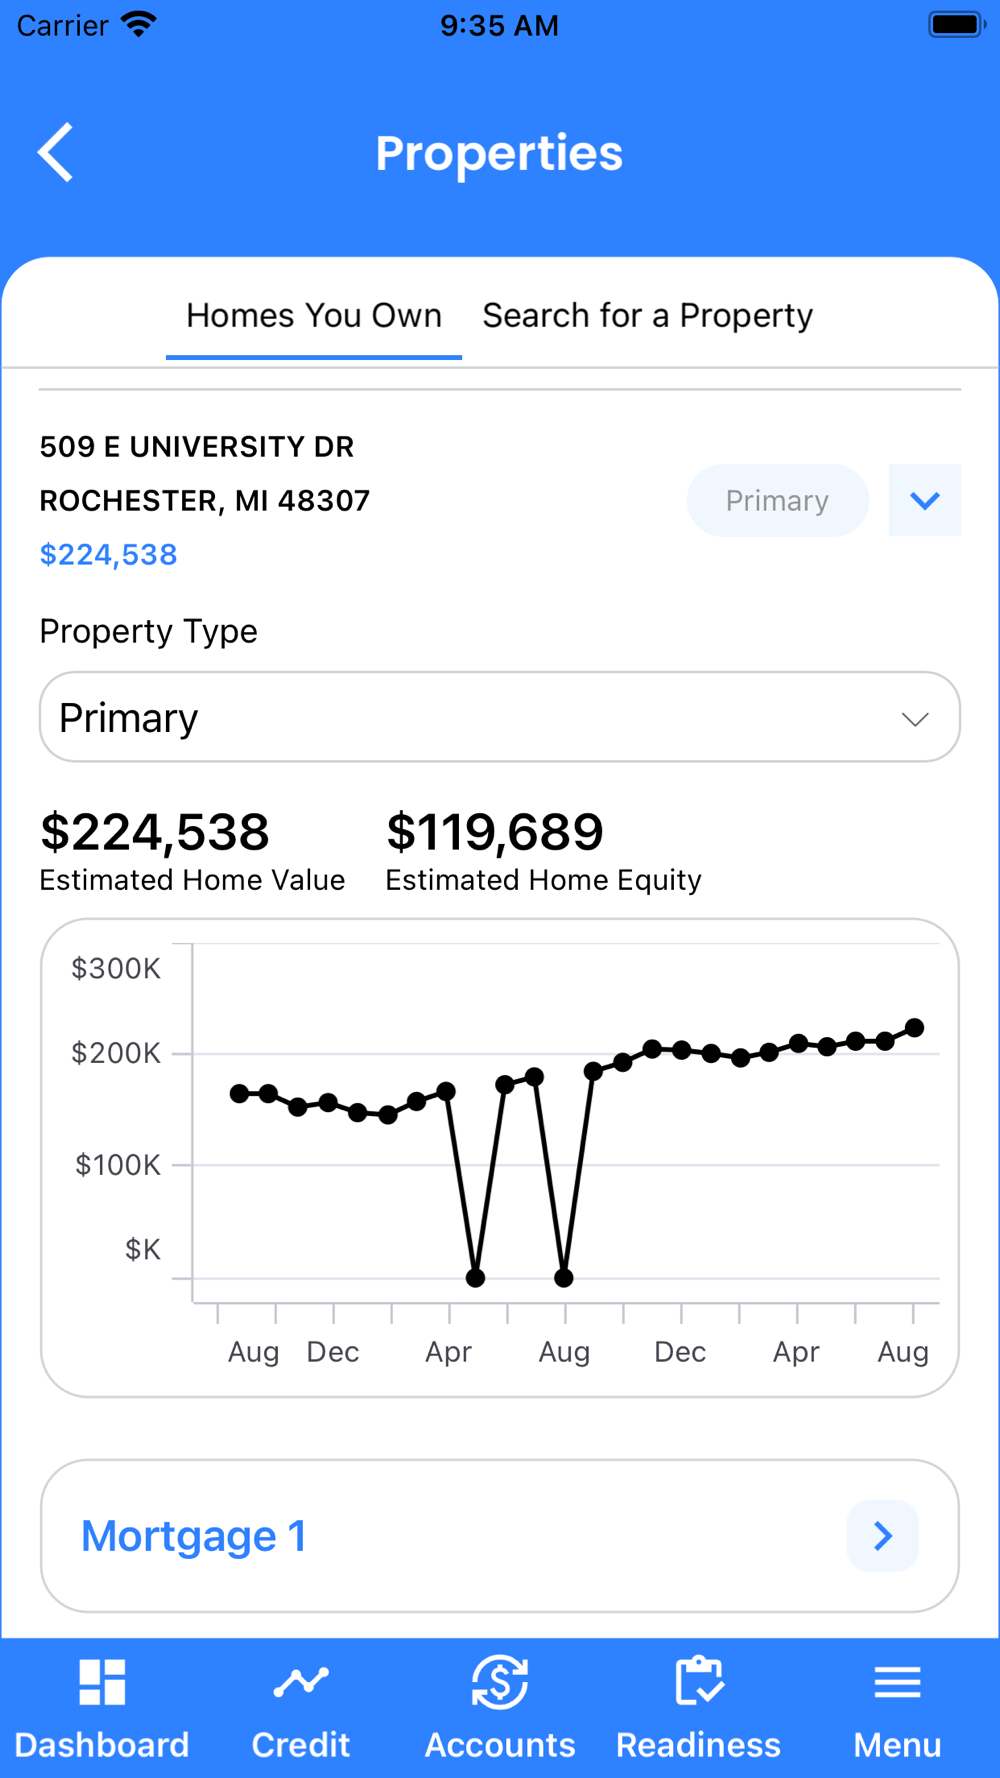The height and width of the screenshot is (1778, 1000).
Task: Toggle the Primary badge pill
Action: point(777,500)
